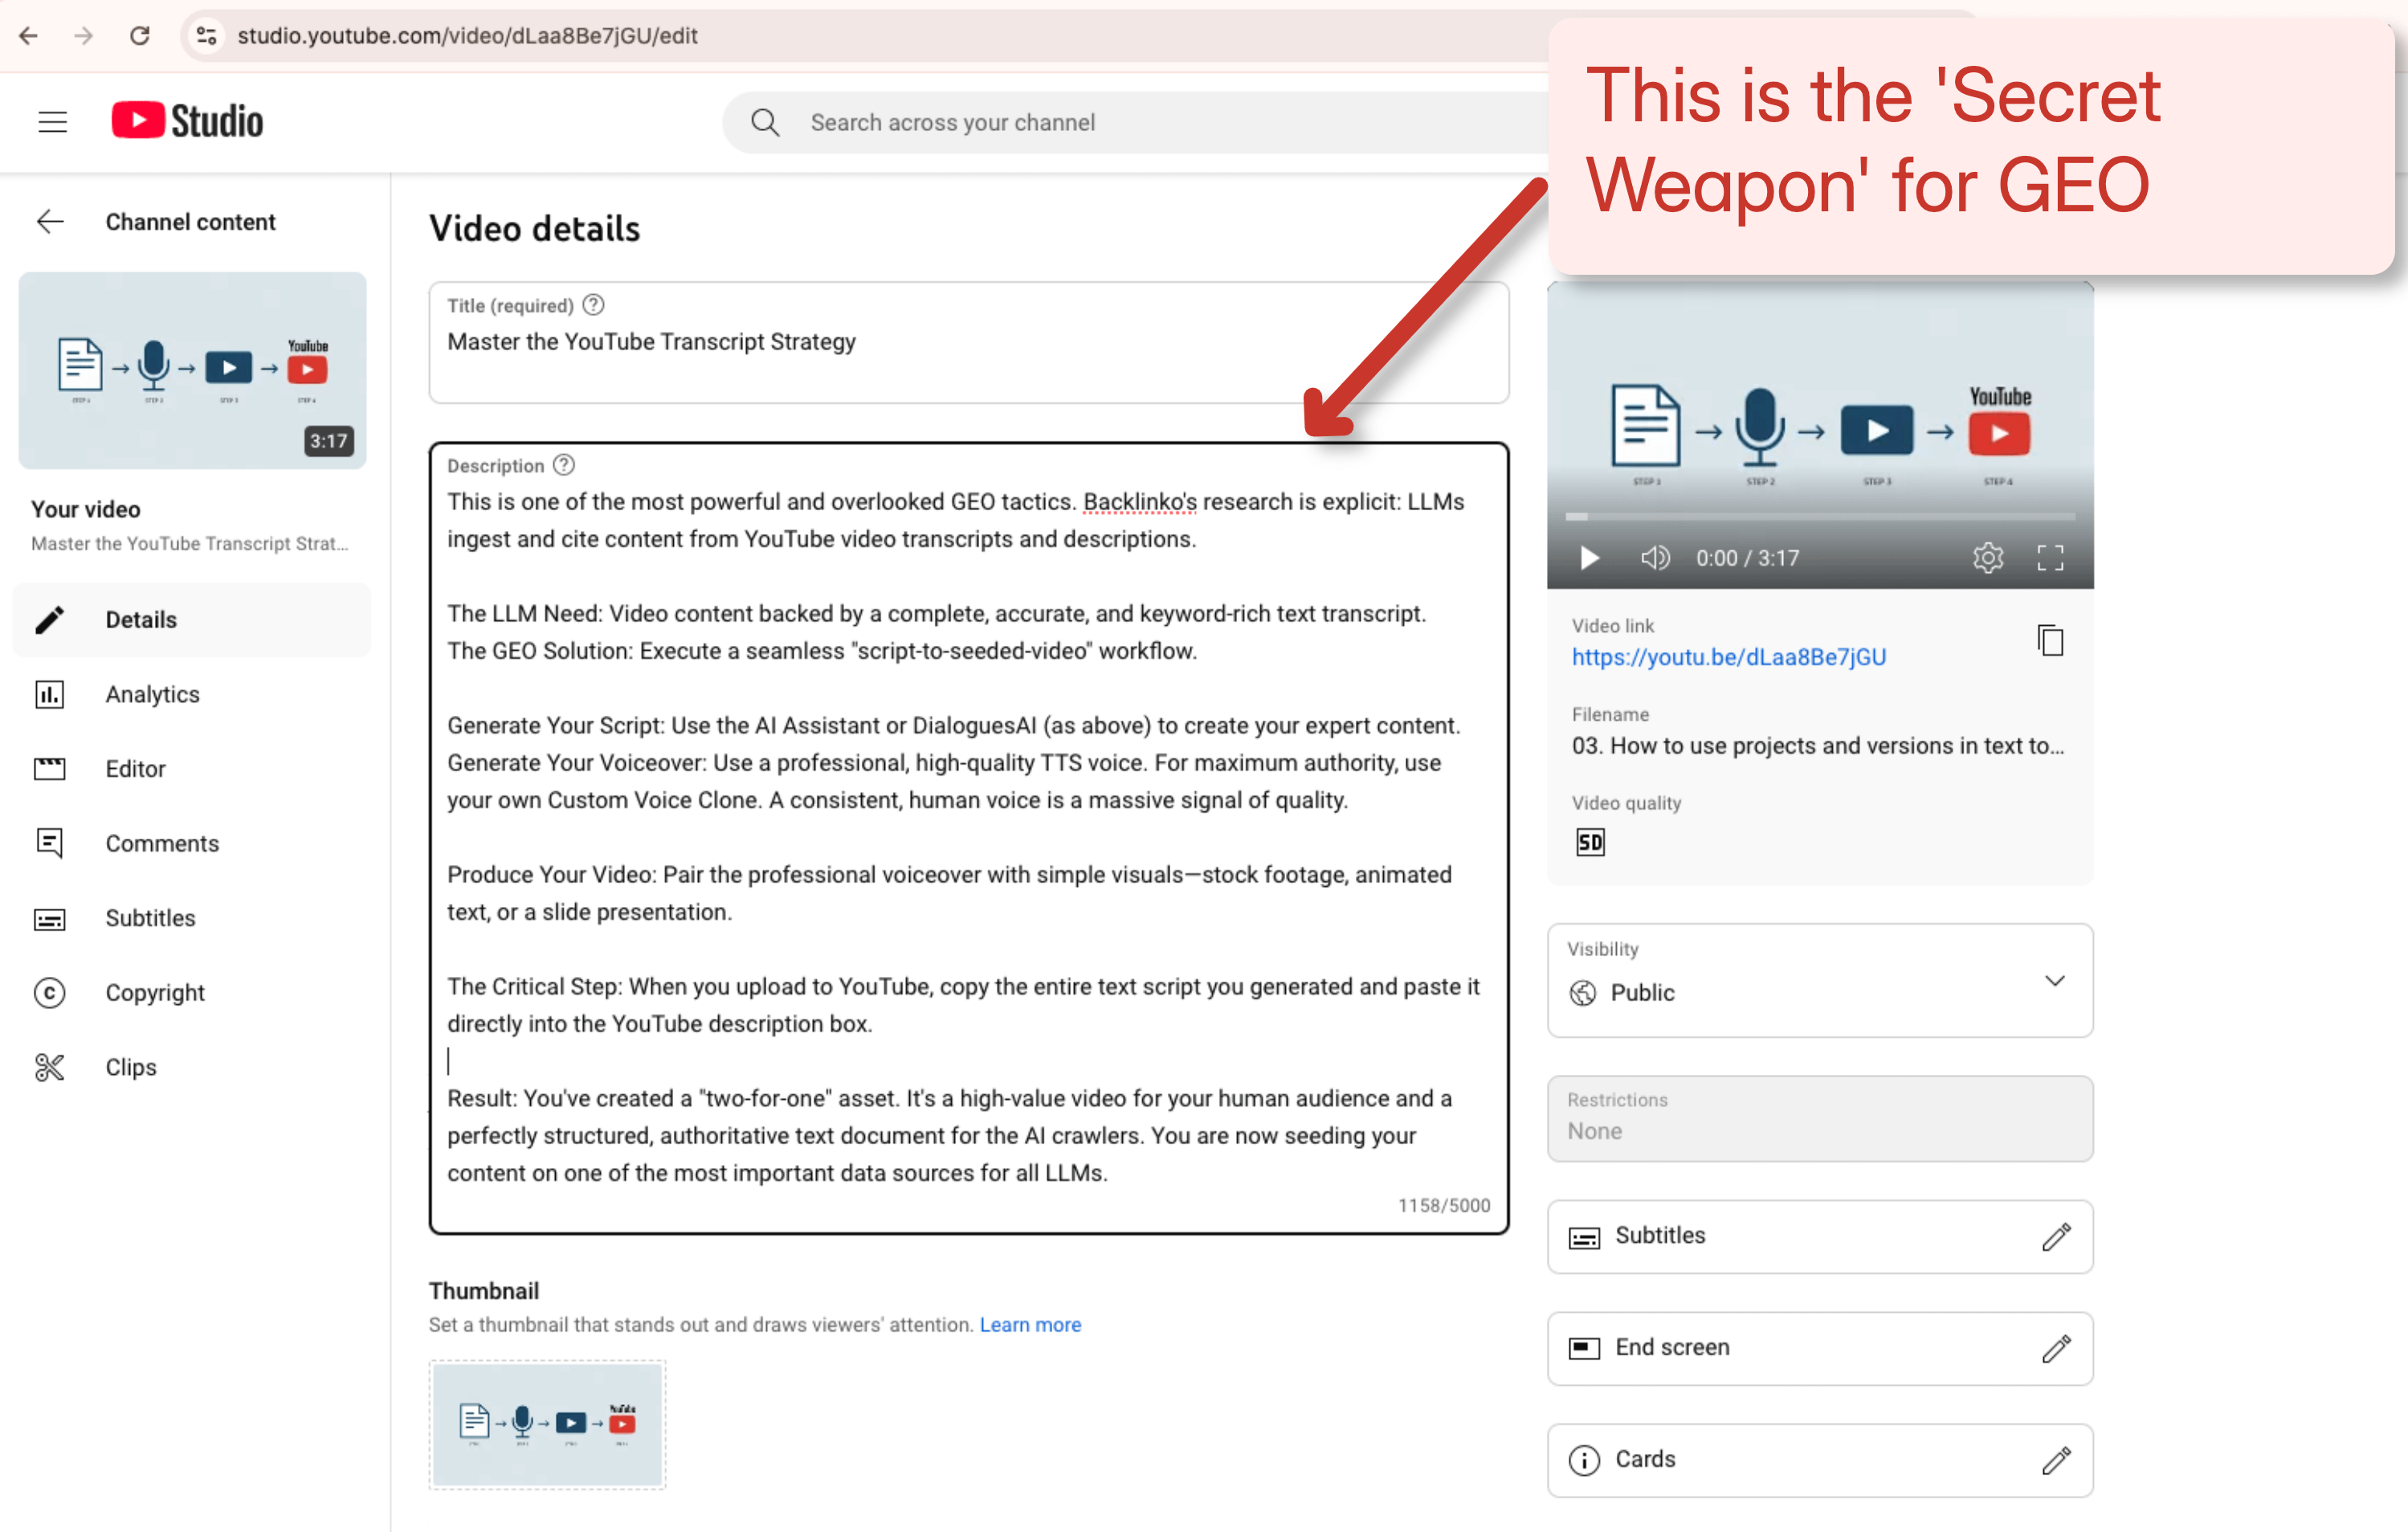Reload the page

pos(140,36)
